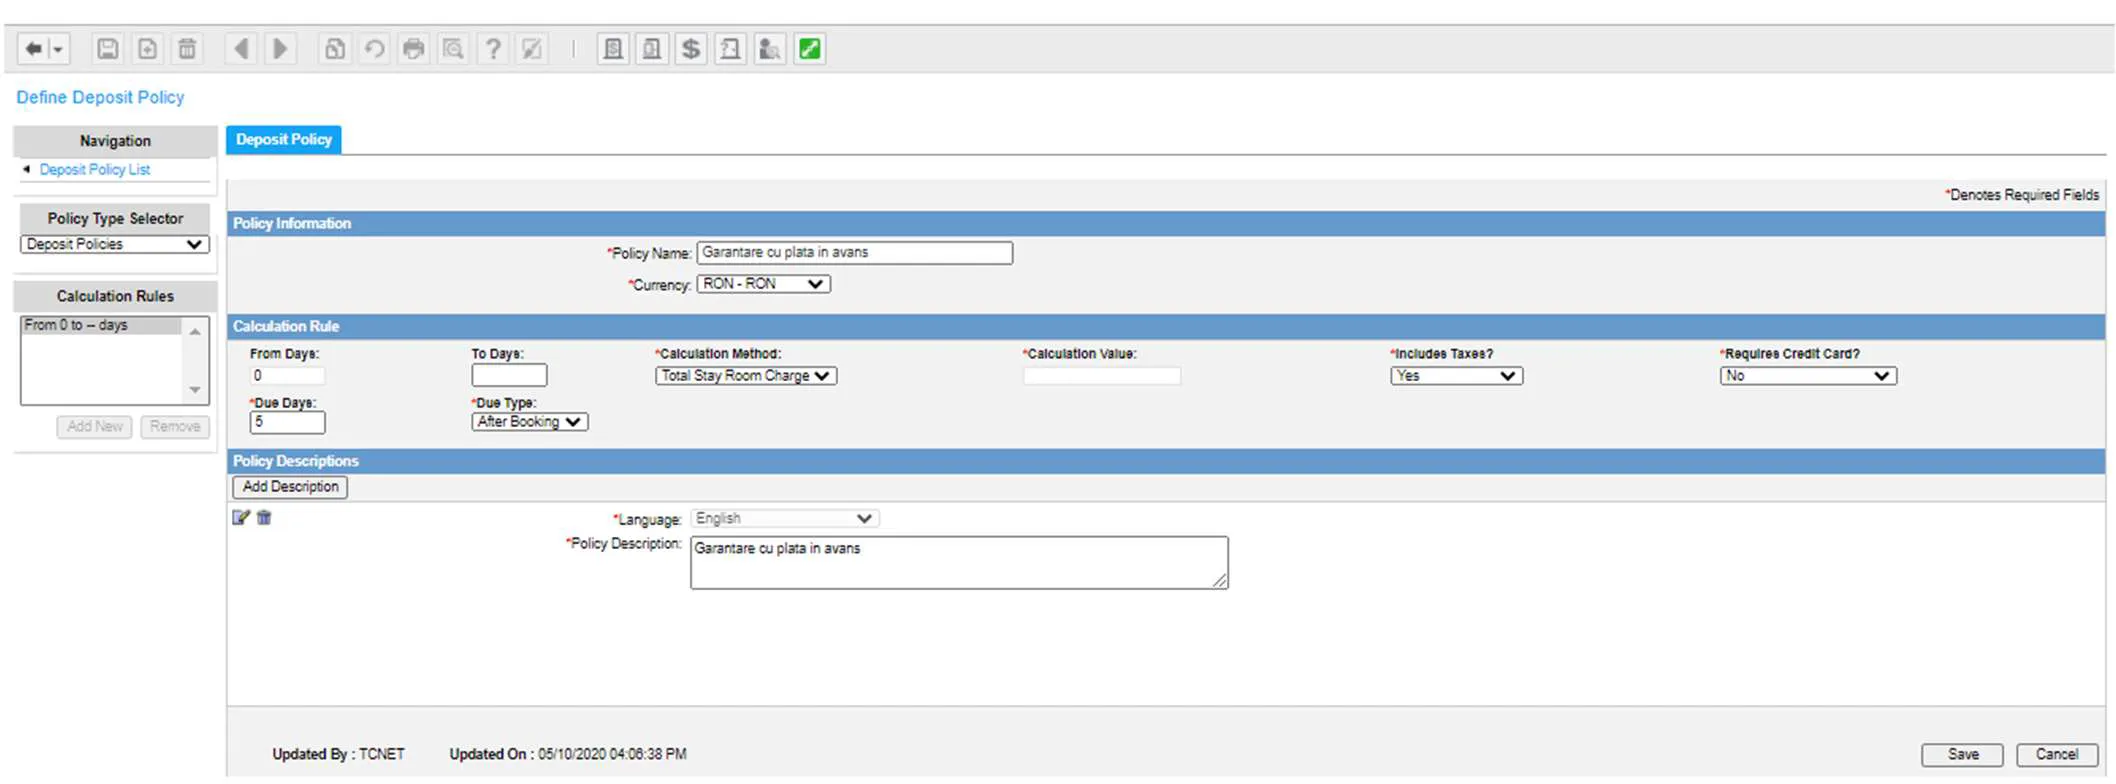Click the building with dollar toolbar icon
Screen dimensions: 2116x784
(613, 49)
